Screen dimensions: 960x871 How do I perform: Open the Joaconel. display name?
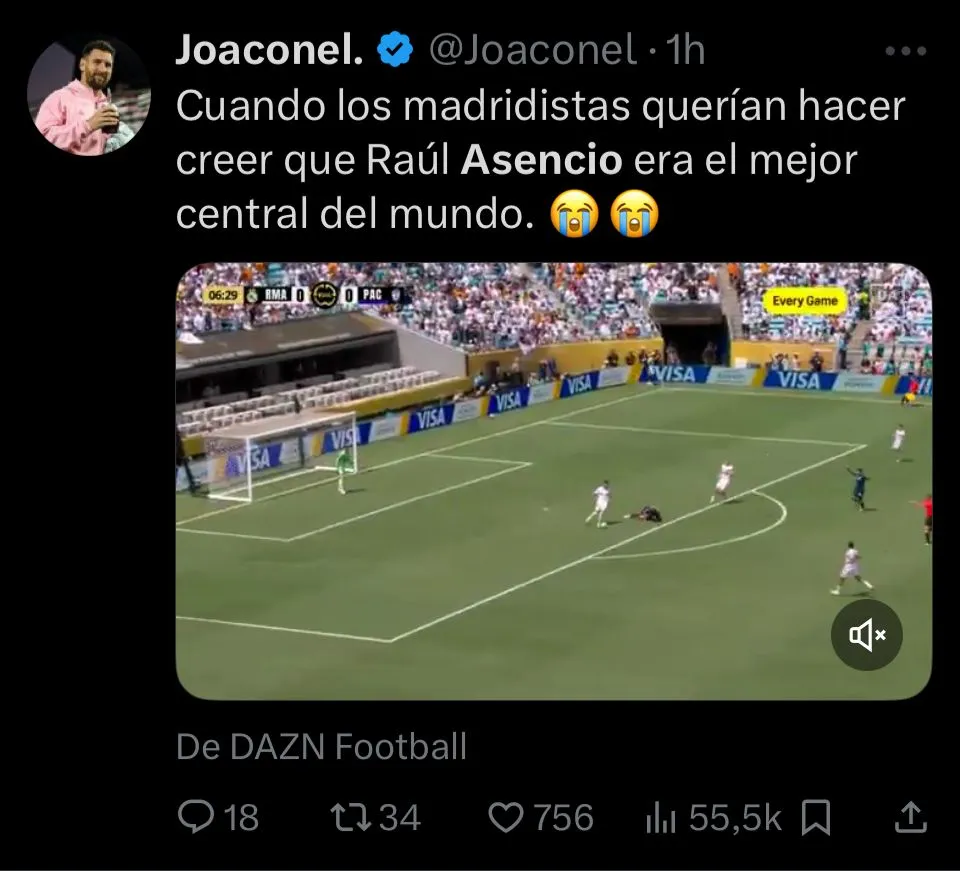click(270, 50)
